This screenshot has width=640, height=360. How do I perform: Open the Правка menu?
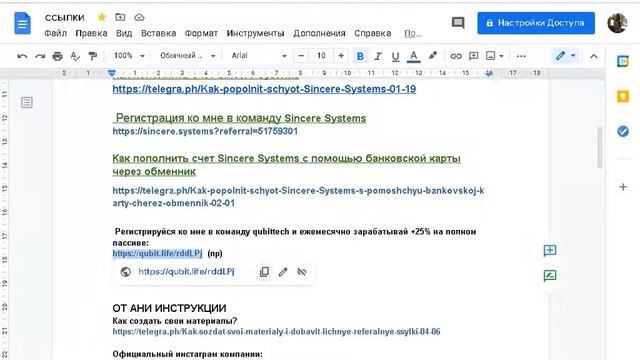pos(91,33)
